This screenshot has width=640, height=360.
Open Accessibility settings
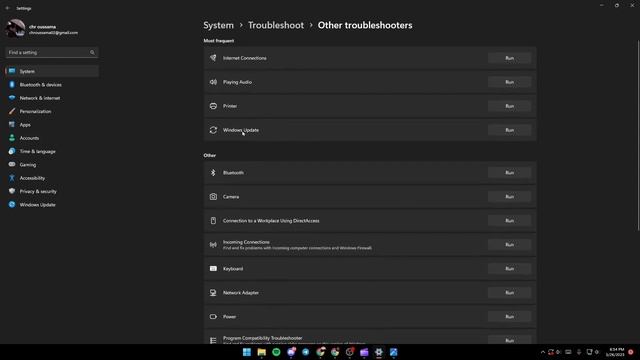tap(52, 178)
